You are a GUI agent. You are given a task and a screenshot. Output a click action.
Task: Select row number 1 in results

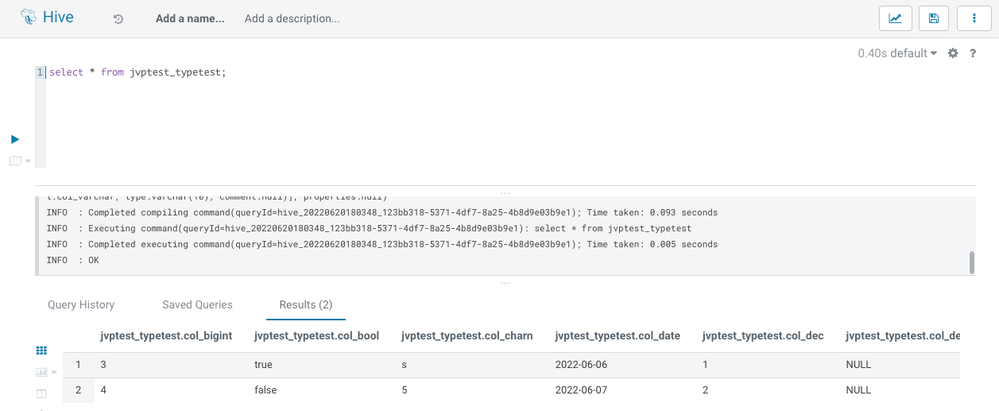(78, 365)
